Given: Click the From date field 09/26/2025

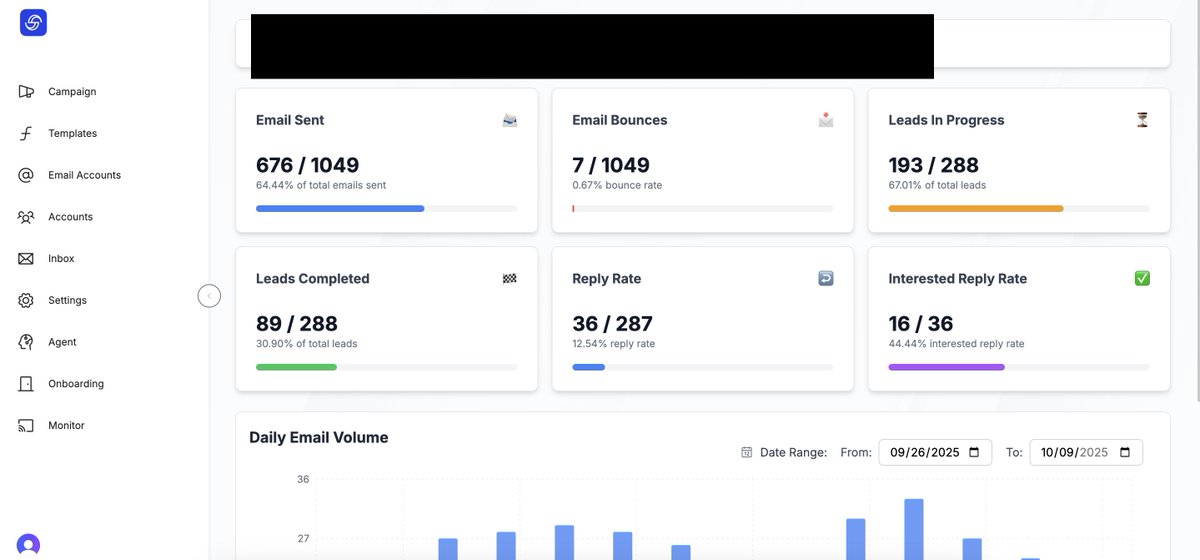Looking at the screenshot, I should [x=935, y=452].
